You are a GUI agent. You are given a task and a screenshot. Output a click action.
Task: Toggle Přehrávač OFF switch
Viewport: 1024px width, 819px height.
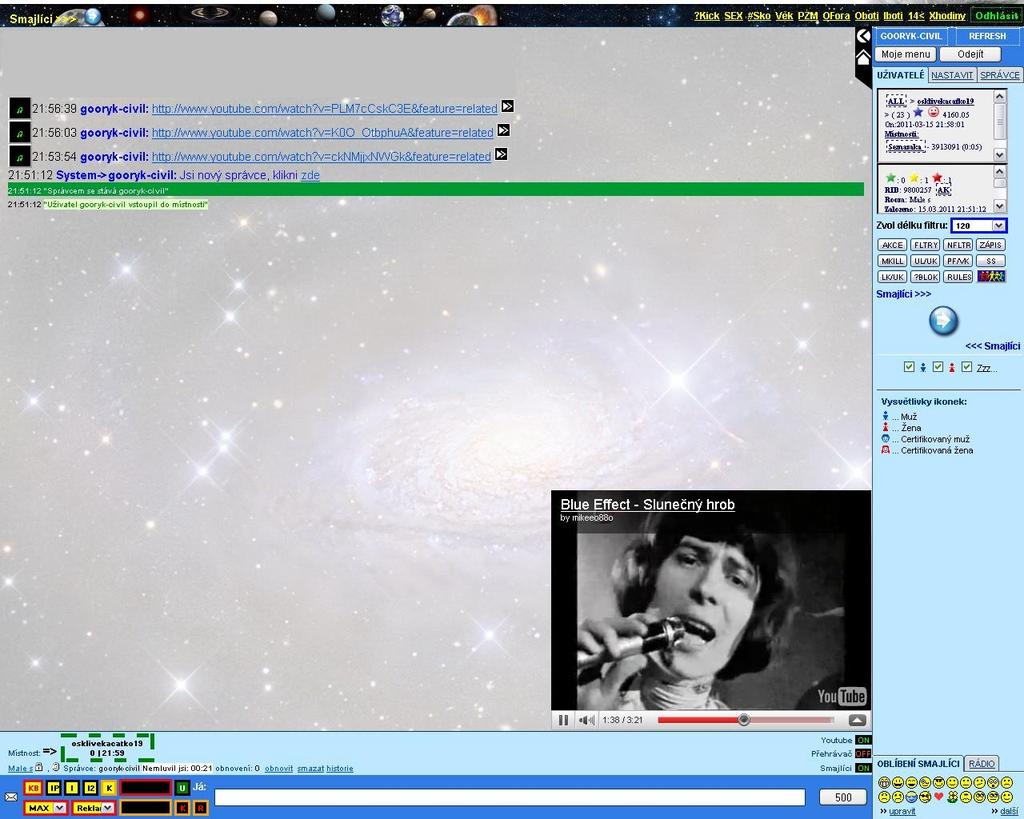[x=863, y=754]
